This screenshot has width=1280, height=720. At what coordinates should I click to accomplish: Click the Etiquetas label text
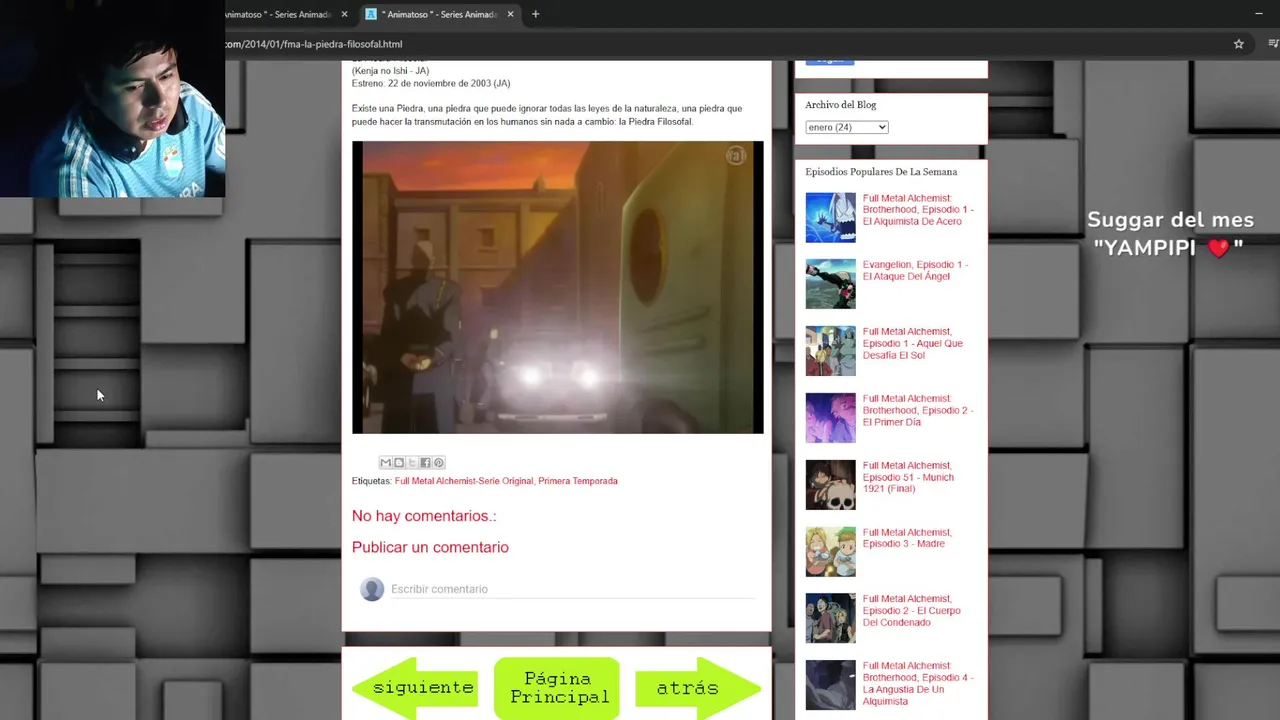[x=372, y=481]
